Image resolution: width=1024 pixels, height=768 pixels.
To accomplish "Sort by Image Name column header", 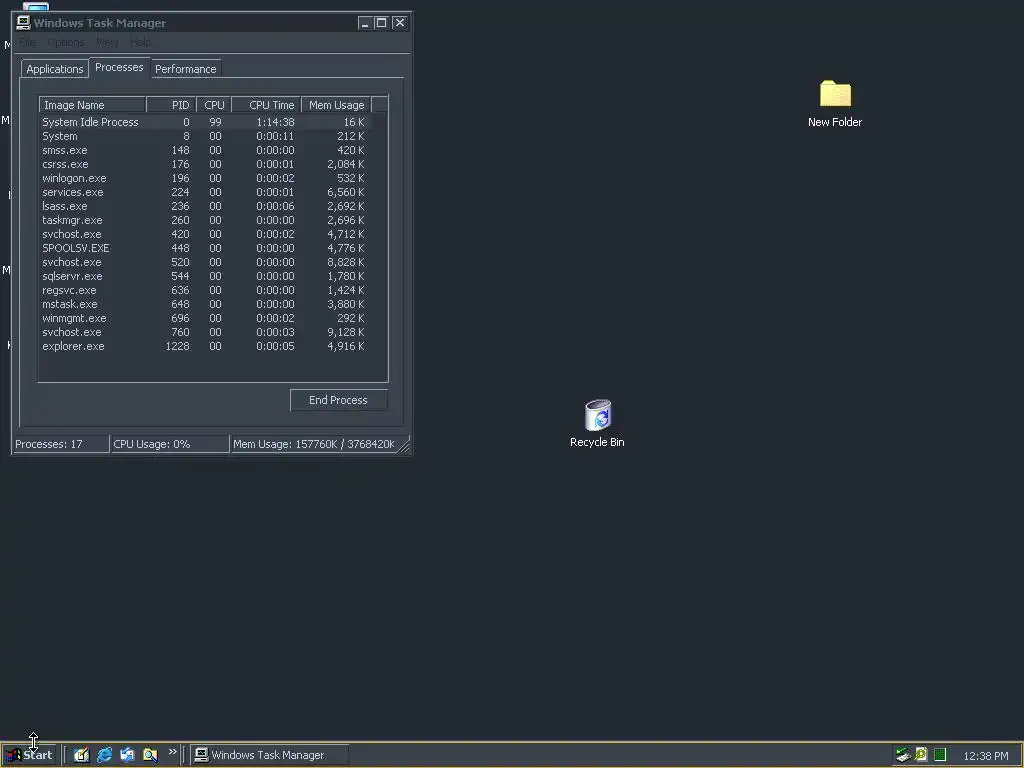I will [92, 105].
